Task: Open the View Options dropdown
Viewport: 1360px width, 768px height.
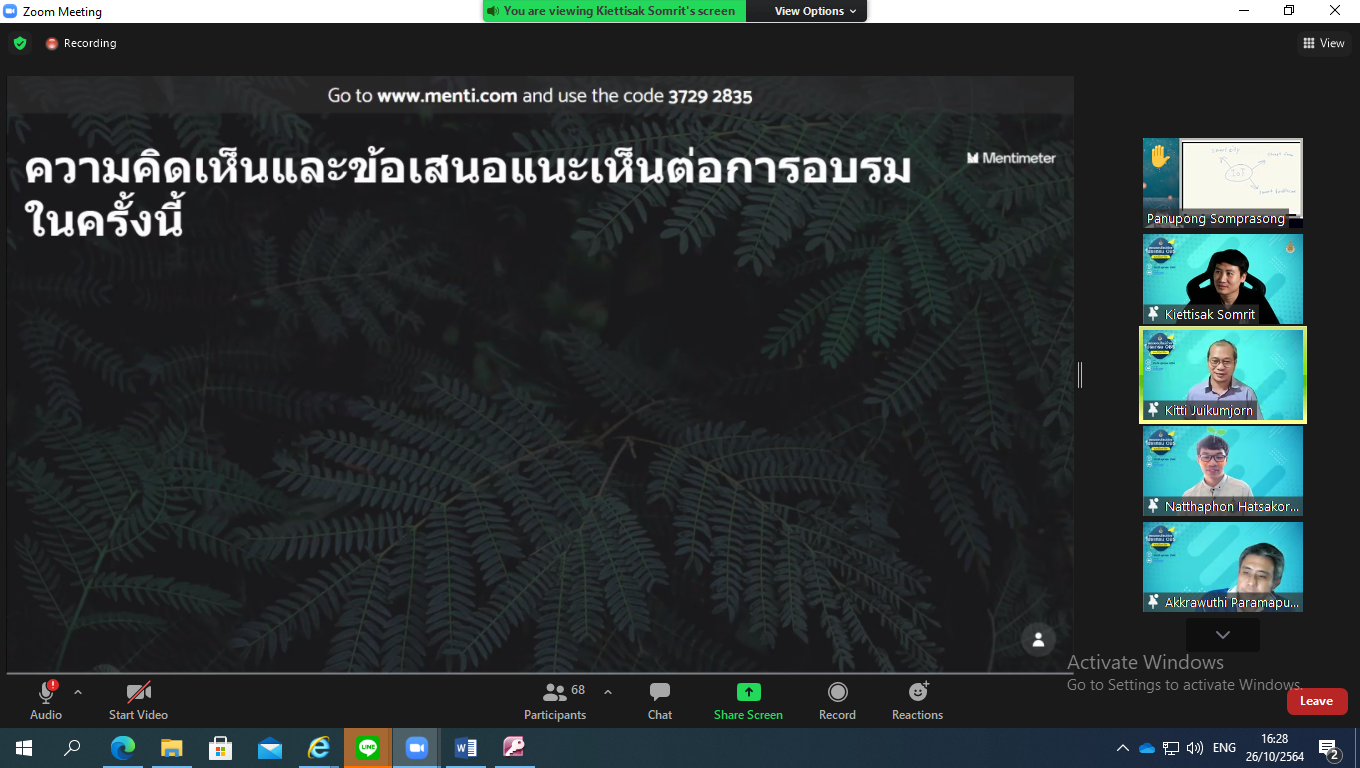Action: [x=816, y=11]
